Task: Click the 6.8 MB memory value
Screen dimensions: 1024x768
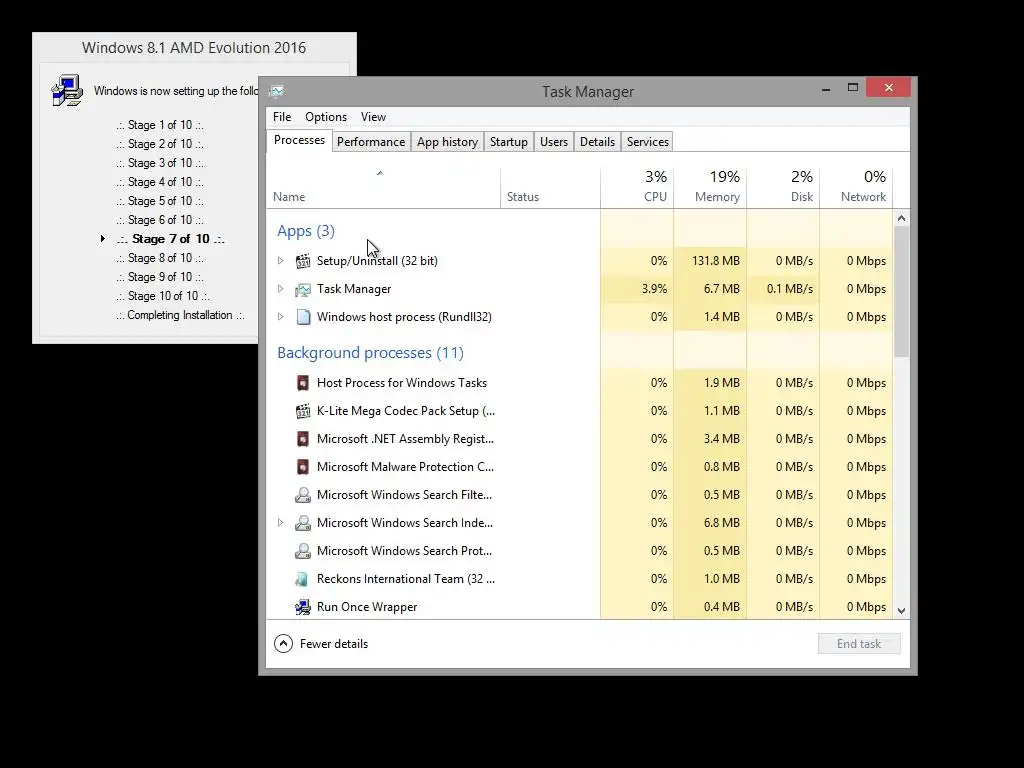Action: (722, 523)
